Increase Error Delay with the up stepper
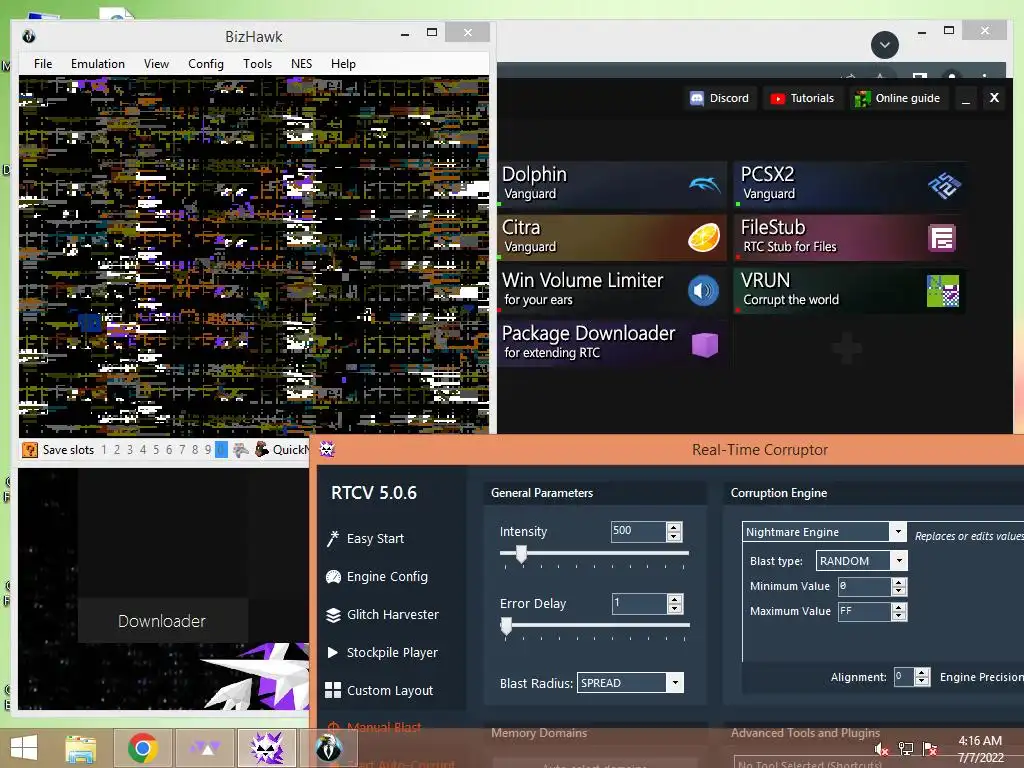This screenshot has width=1024, height=768. (x=675, y=599)
